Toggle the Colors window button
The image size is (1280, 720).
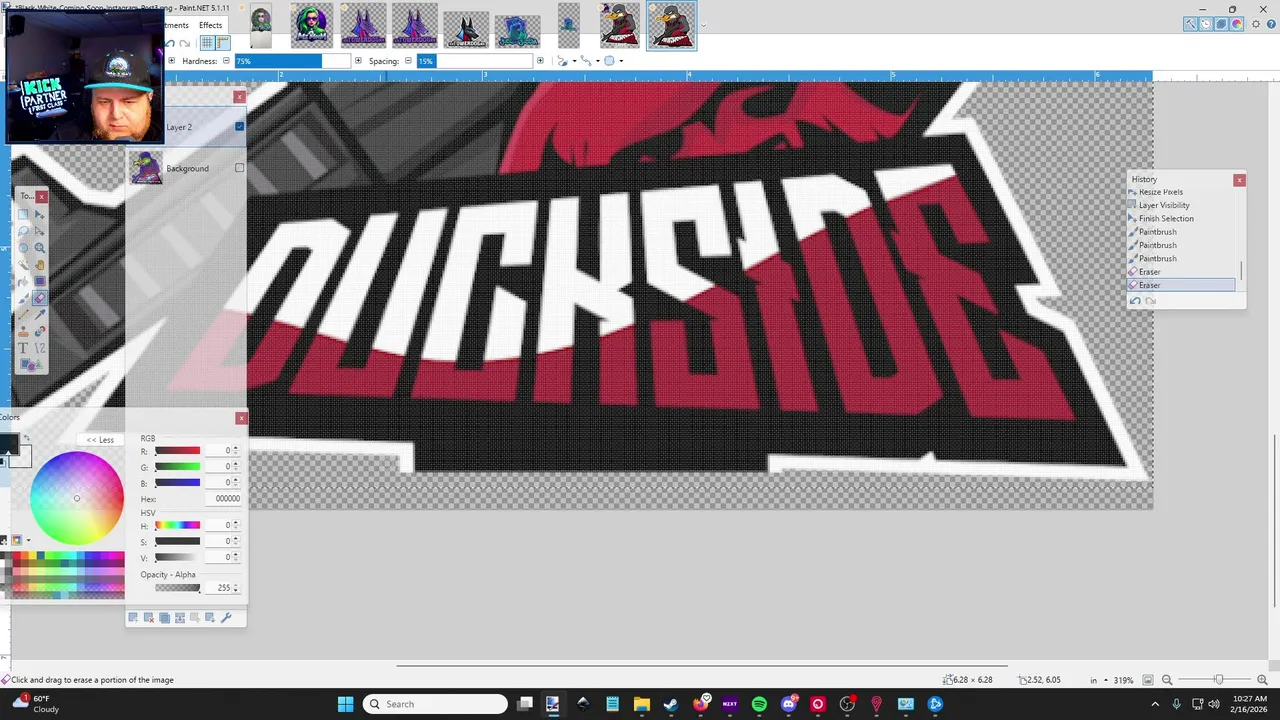[1236, 24]
